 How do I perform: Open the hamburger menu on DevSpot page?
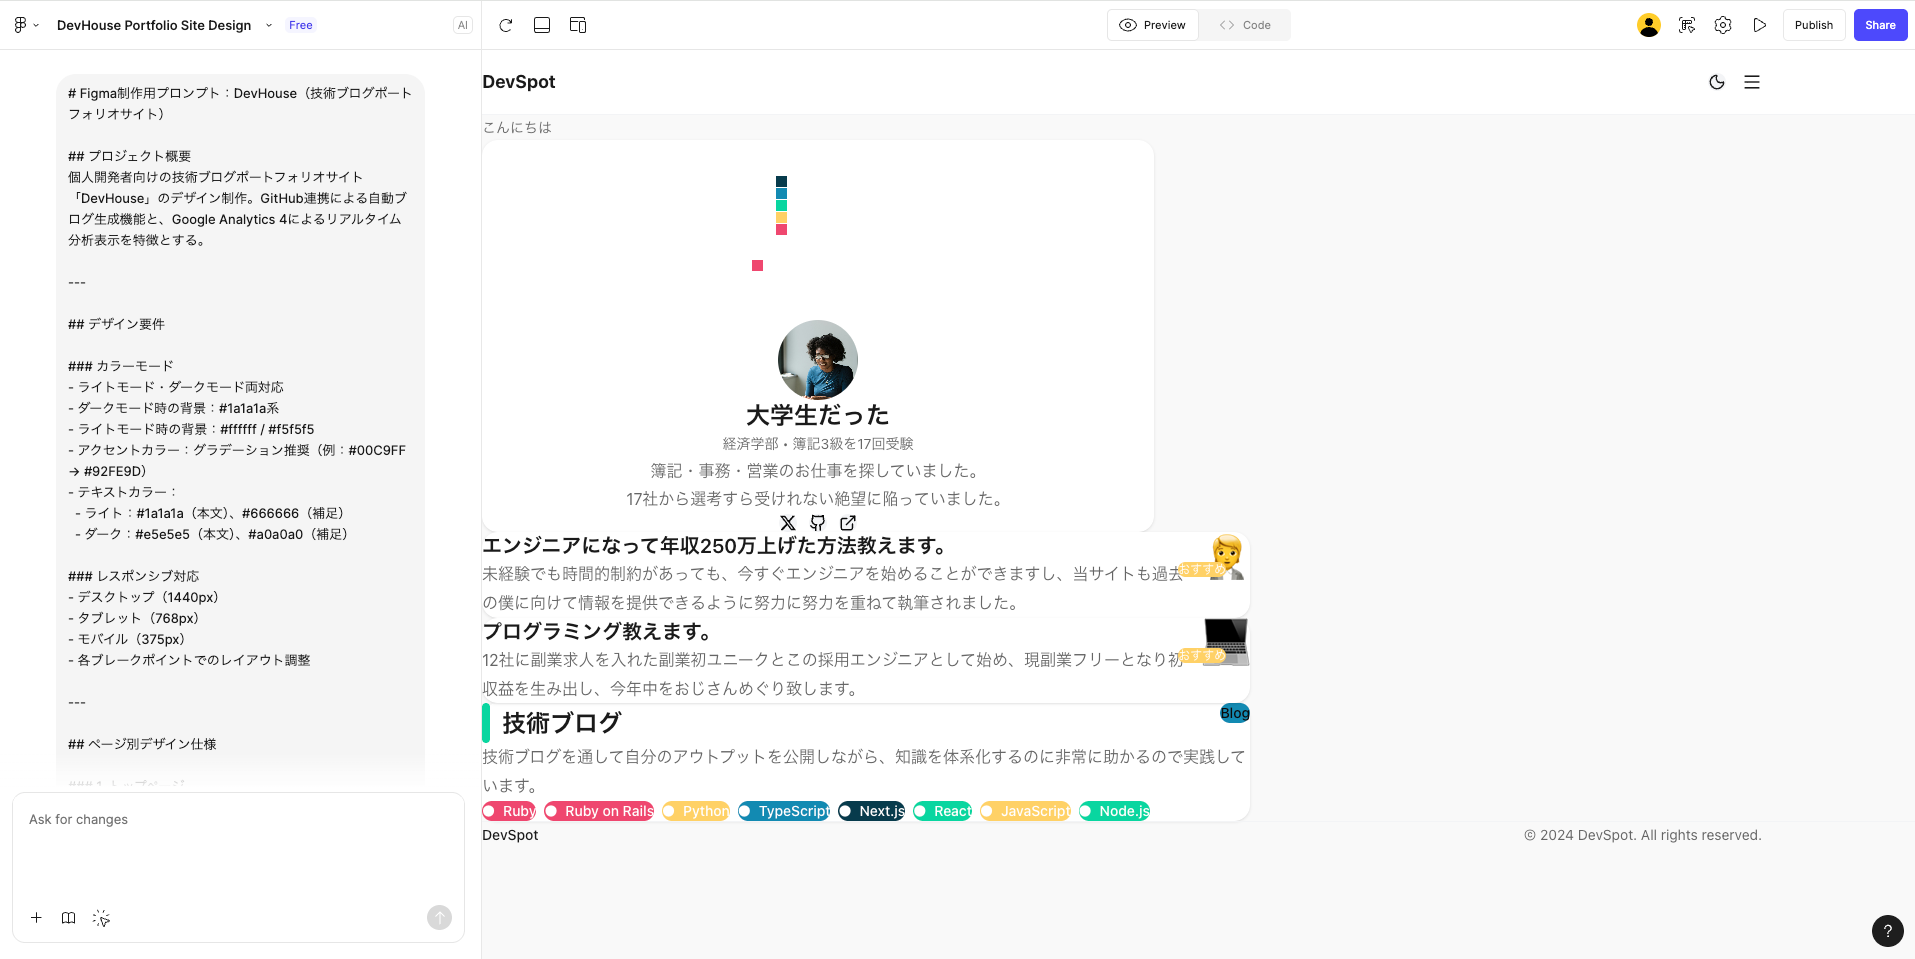pyautogui.click(x=1751, y=82)
